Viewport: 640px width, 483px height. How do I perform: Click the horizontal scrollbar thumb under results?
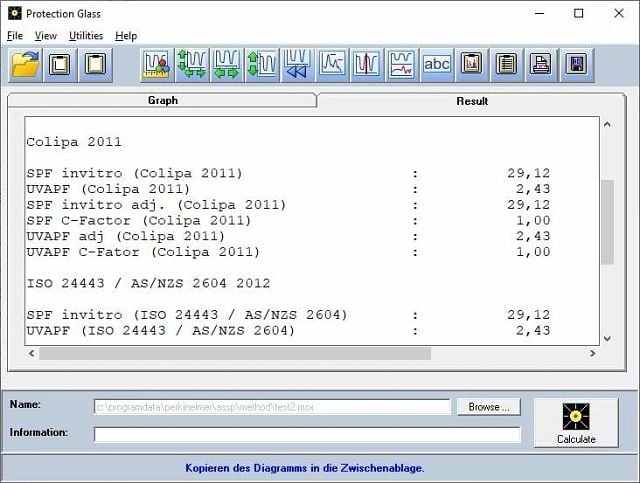click(235, 354)
